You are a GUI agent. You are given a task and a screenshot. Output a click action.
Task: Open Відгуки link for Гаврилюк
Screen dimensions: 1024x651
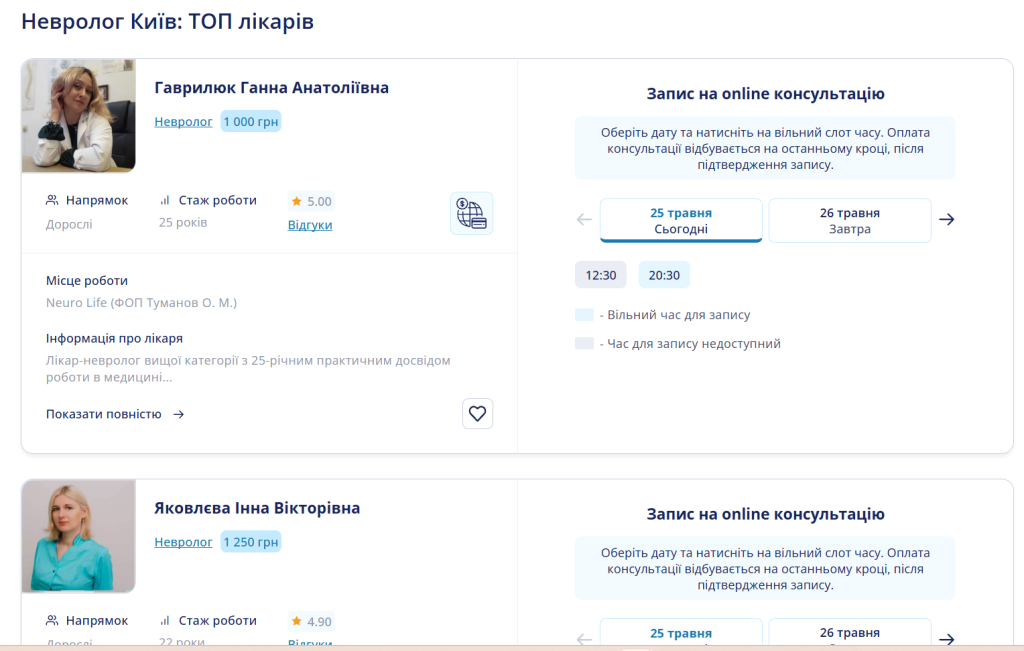click(x=310, y=225)
